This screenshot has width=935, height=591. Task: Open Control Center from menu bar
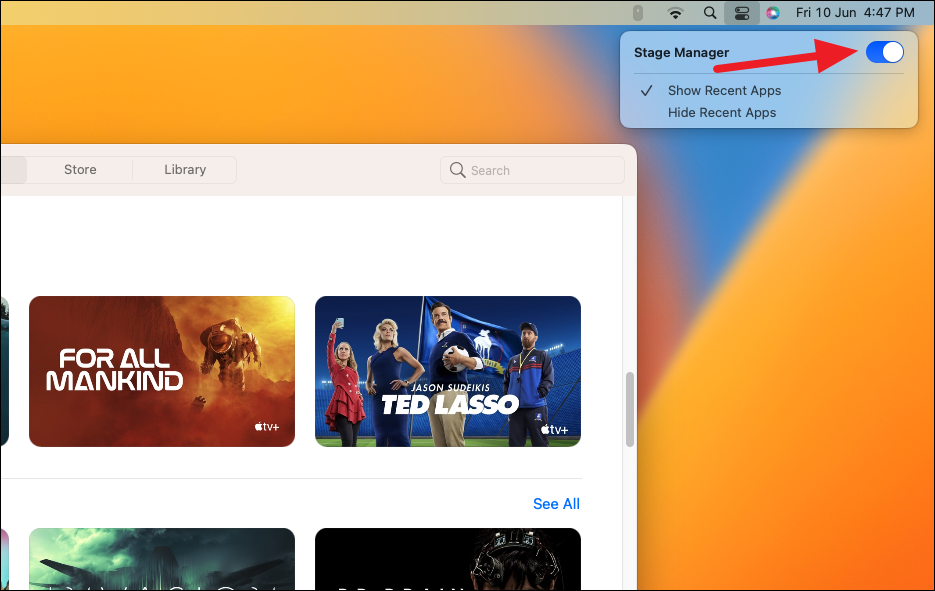pyautogui.click(x=742, y=13)
